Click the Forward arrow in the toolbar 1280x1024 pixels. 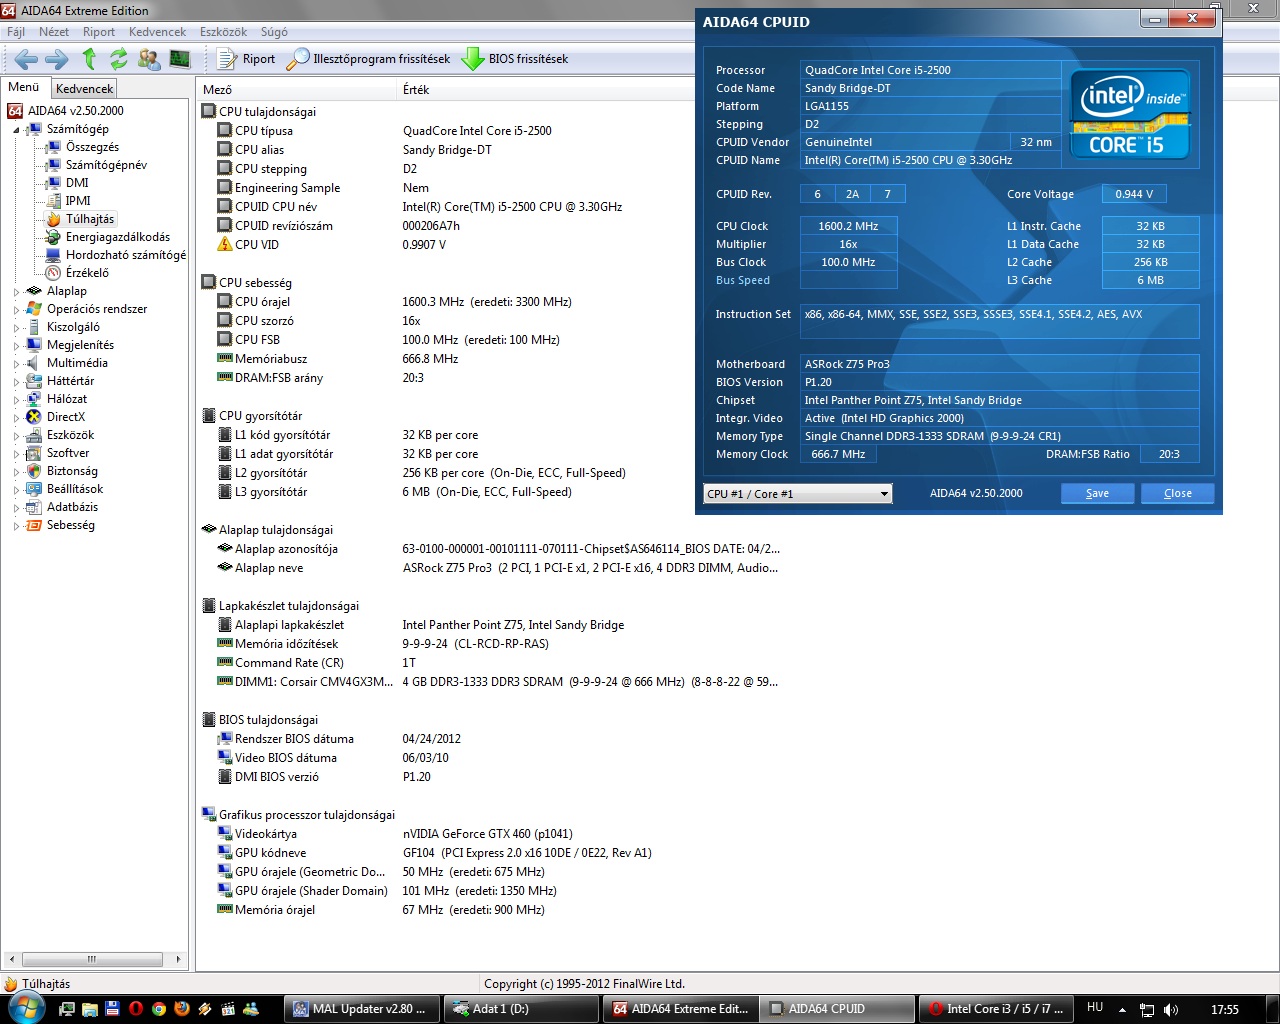[57, 59]
